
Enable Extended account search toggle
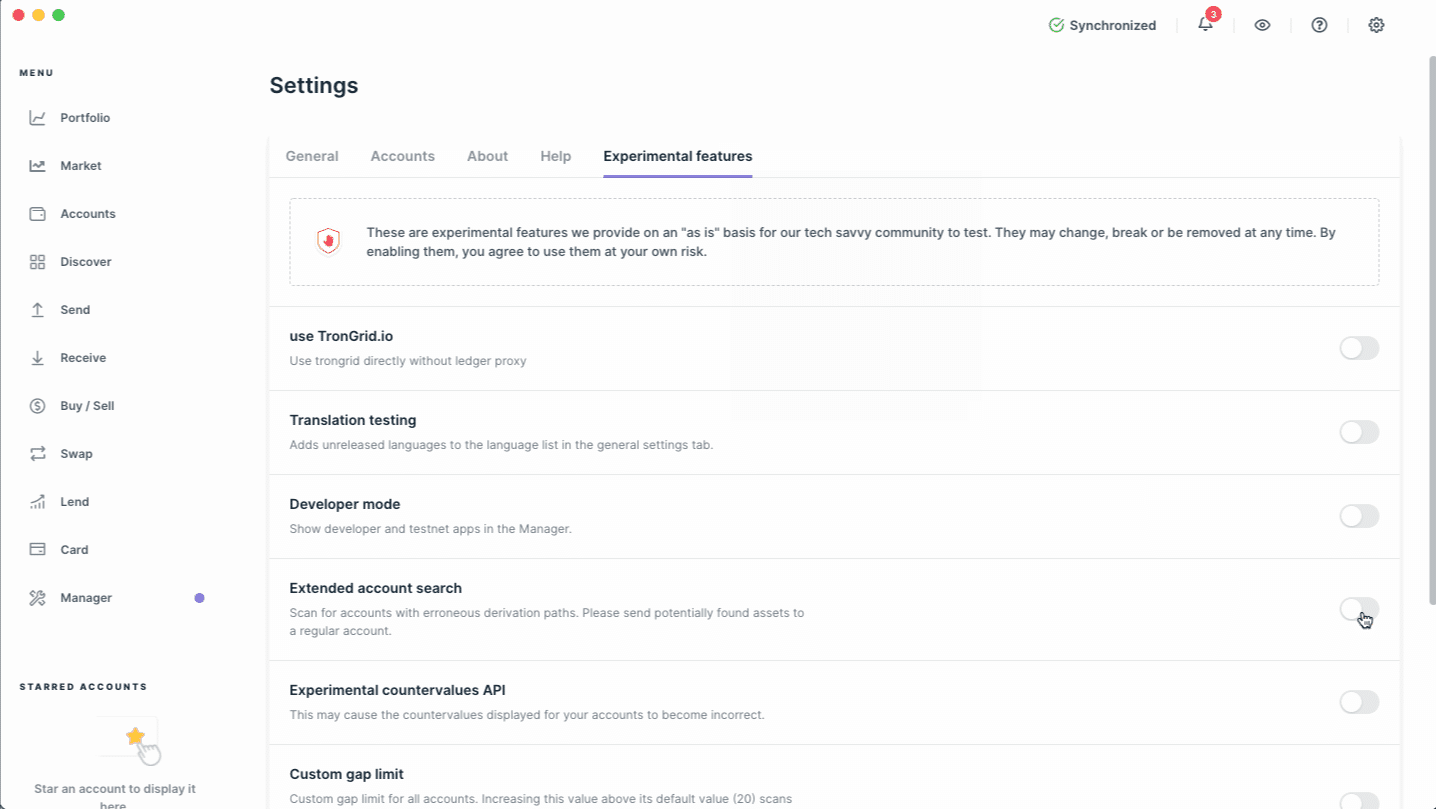(x=1358, y=609)
